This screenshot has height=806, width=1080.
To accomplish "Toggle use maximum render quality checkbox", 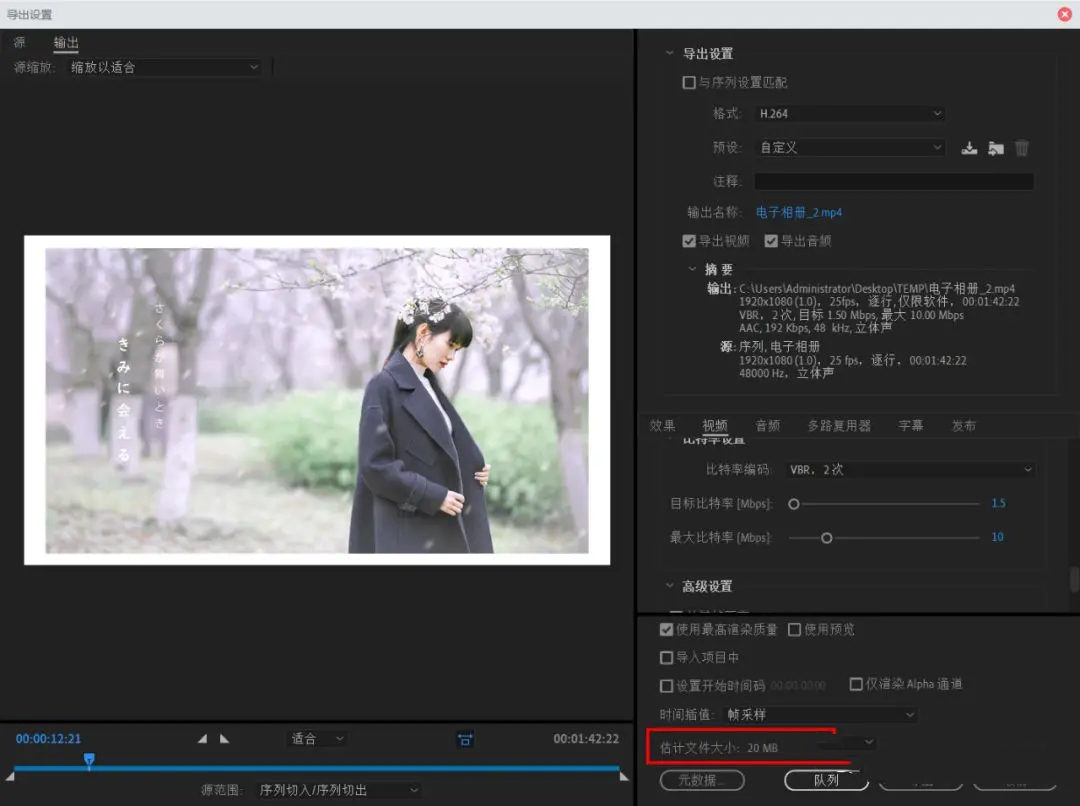I will click(666, 629).
